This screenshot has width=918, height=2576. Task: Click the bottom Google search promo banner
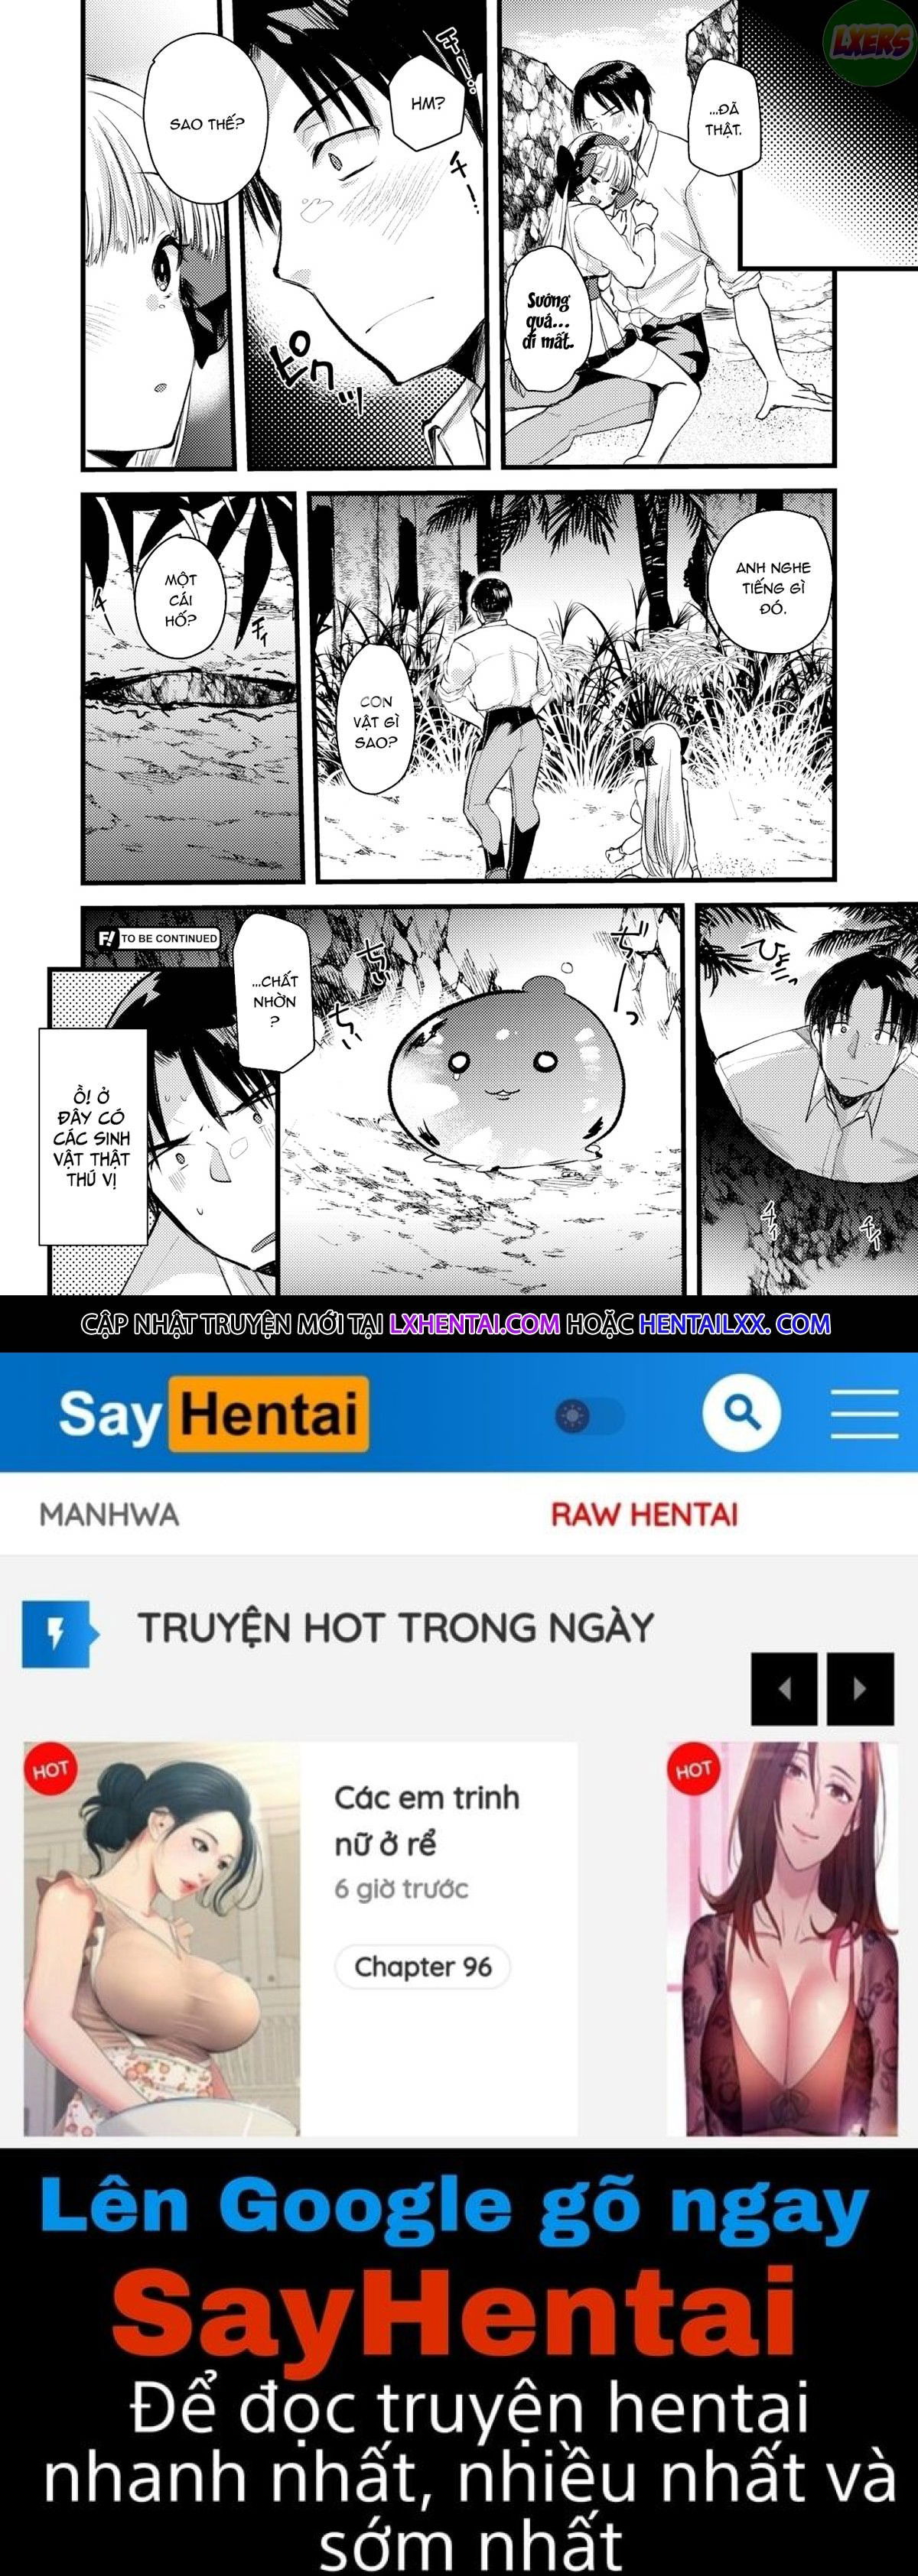[x=459, y=2362]
